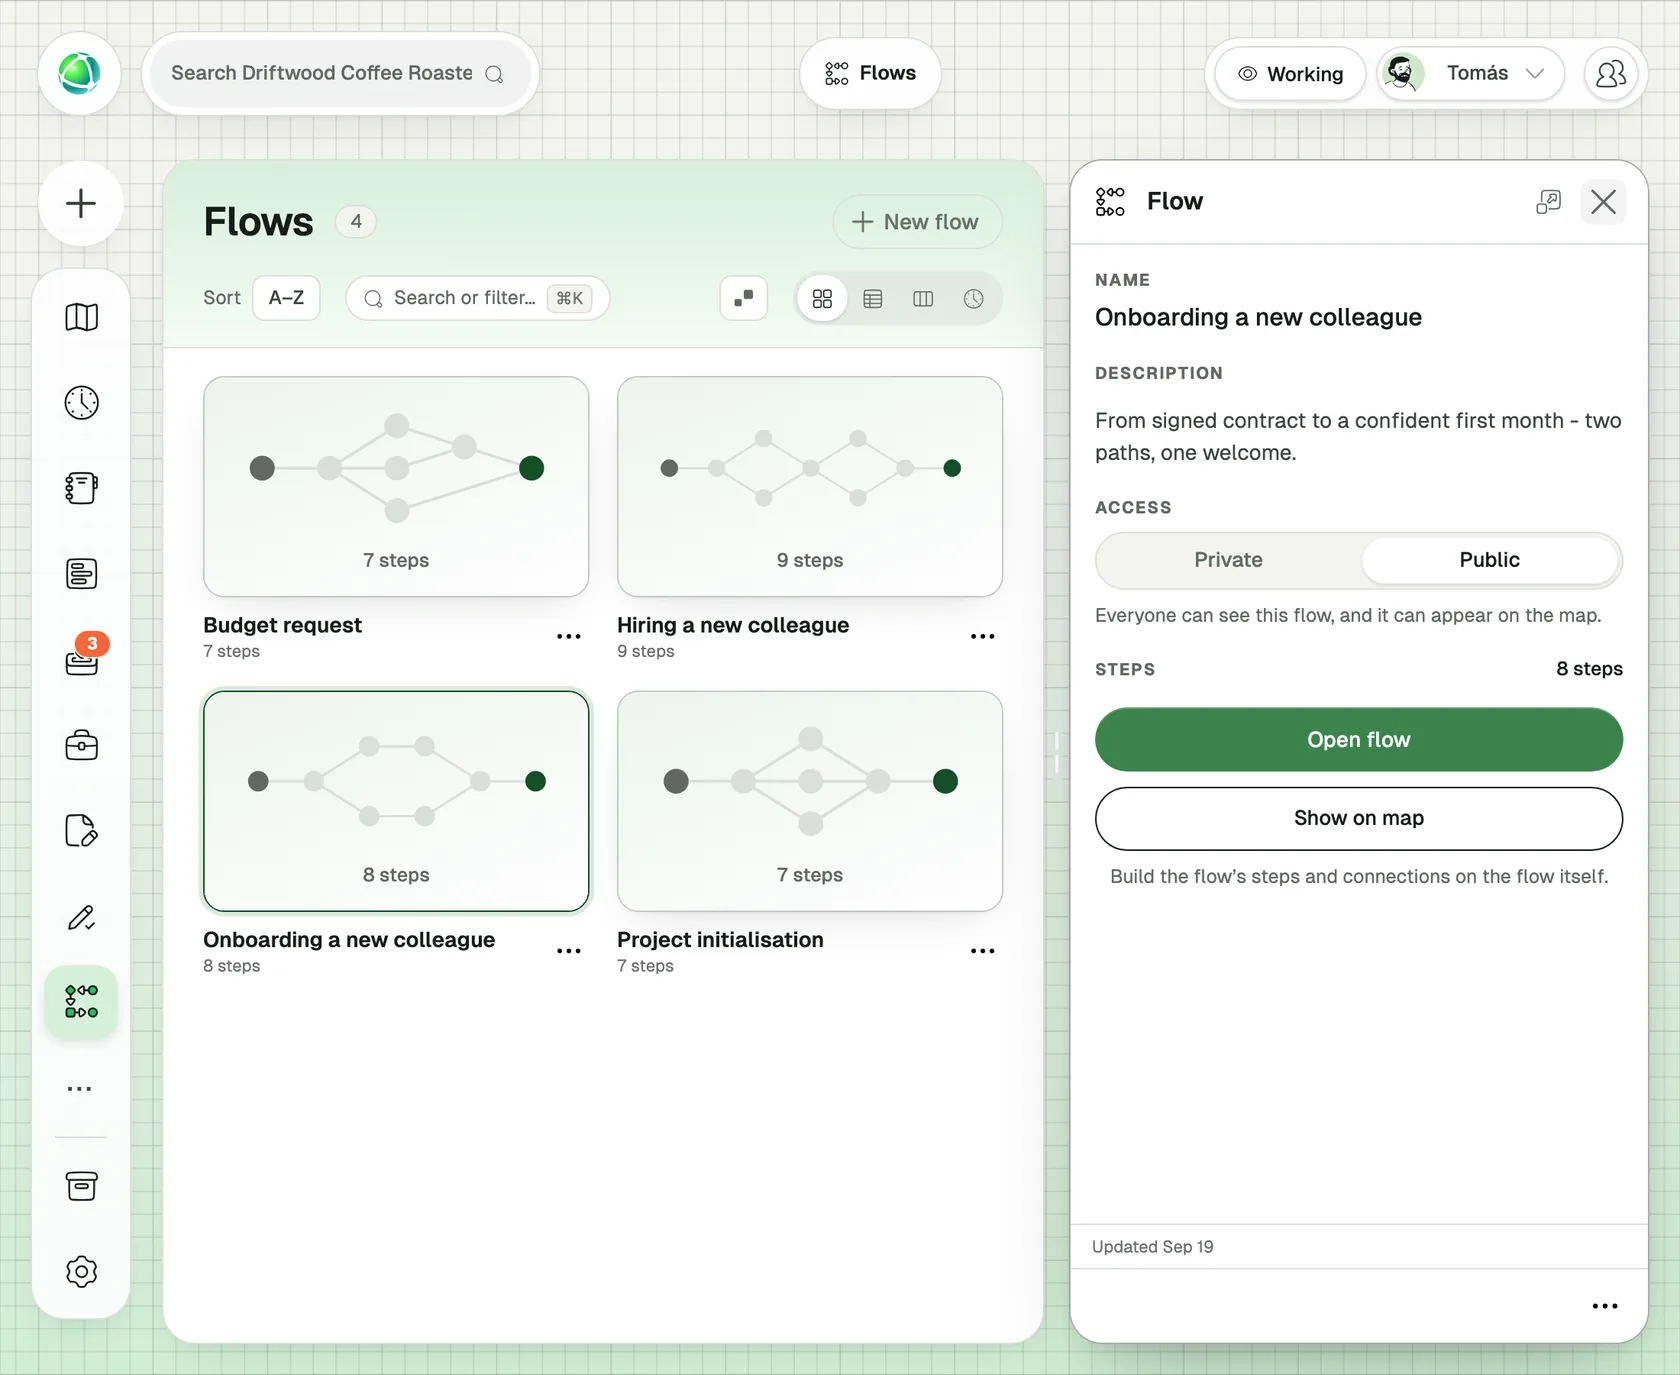1680x1375 pixels.
Task: Open settings gear in sidebar
Action: pyautogui.click(x=81, y=1272)
